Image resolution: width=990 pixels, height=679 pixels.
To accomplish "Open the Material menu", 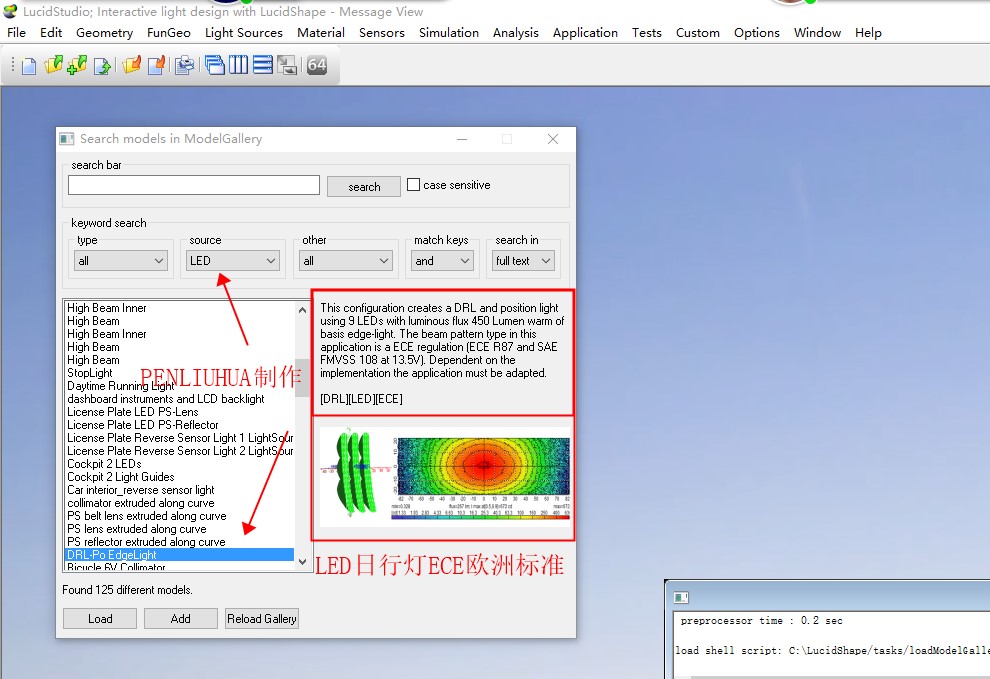I will coord(321,33).
